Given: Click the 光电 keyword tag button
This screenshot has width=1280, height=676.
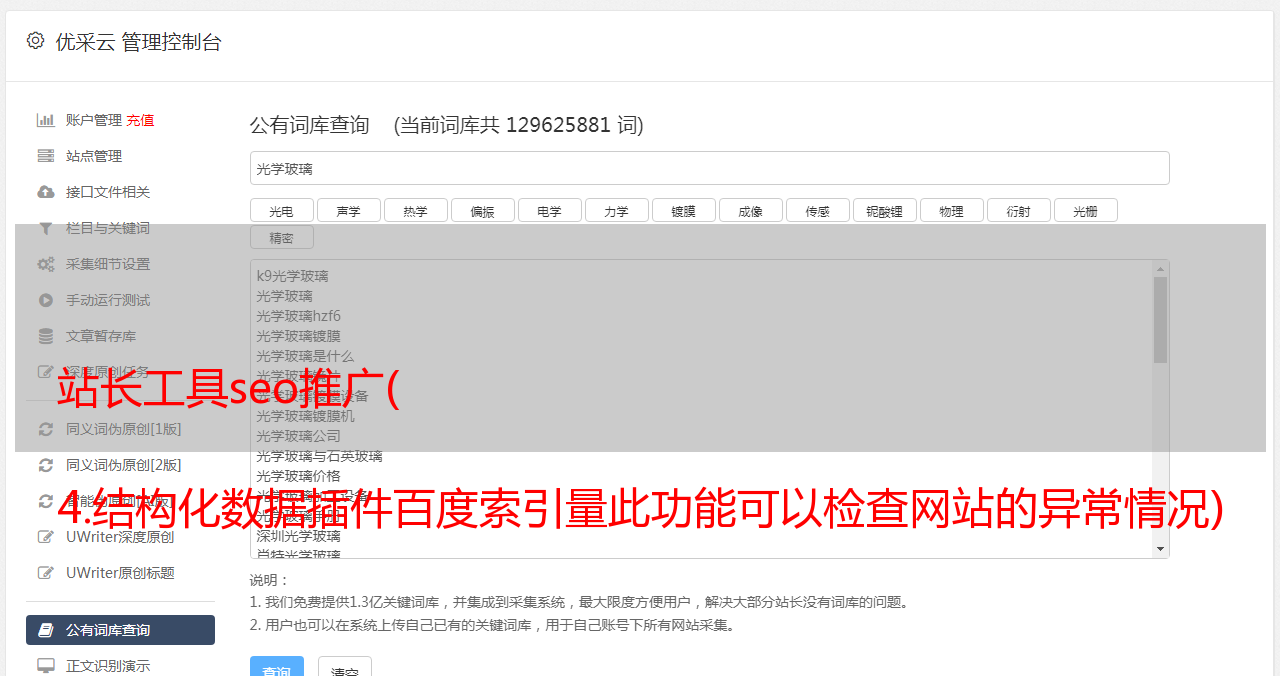Looking at the screenshot, I should coord(282,210).
